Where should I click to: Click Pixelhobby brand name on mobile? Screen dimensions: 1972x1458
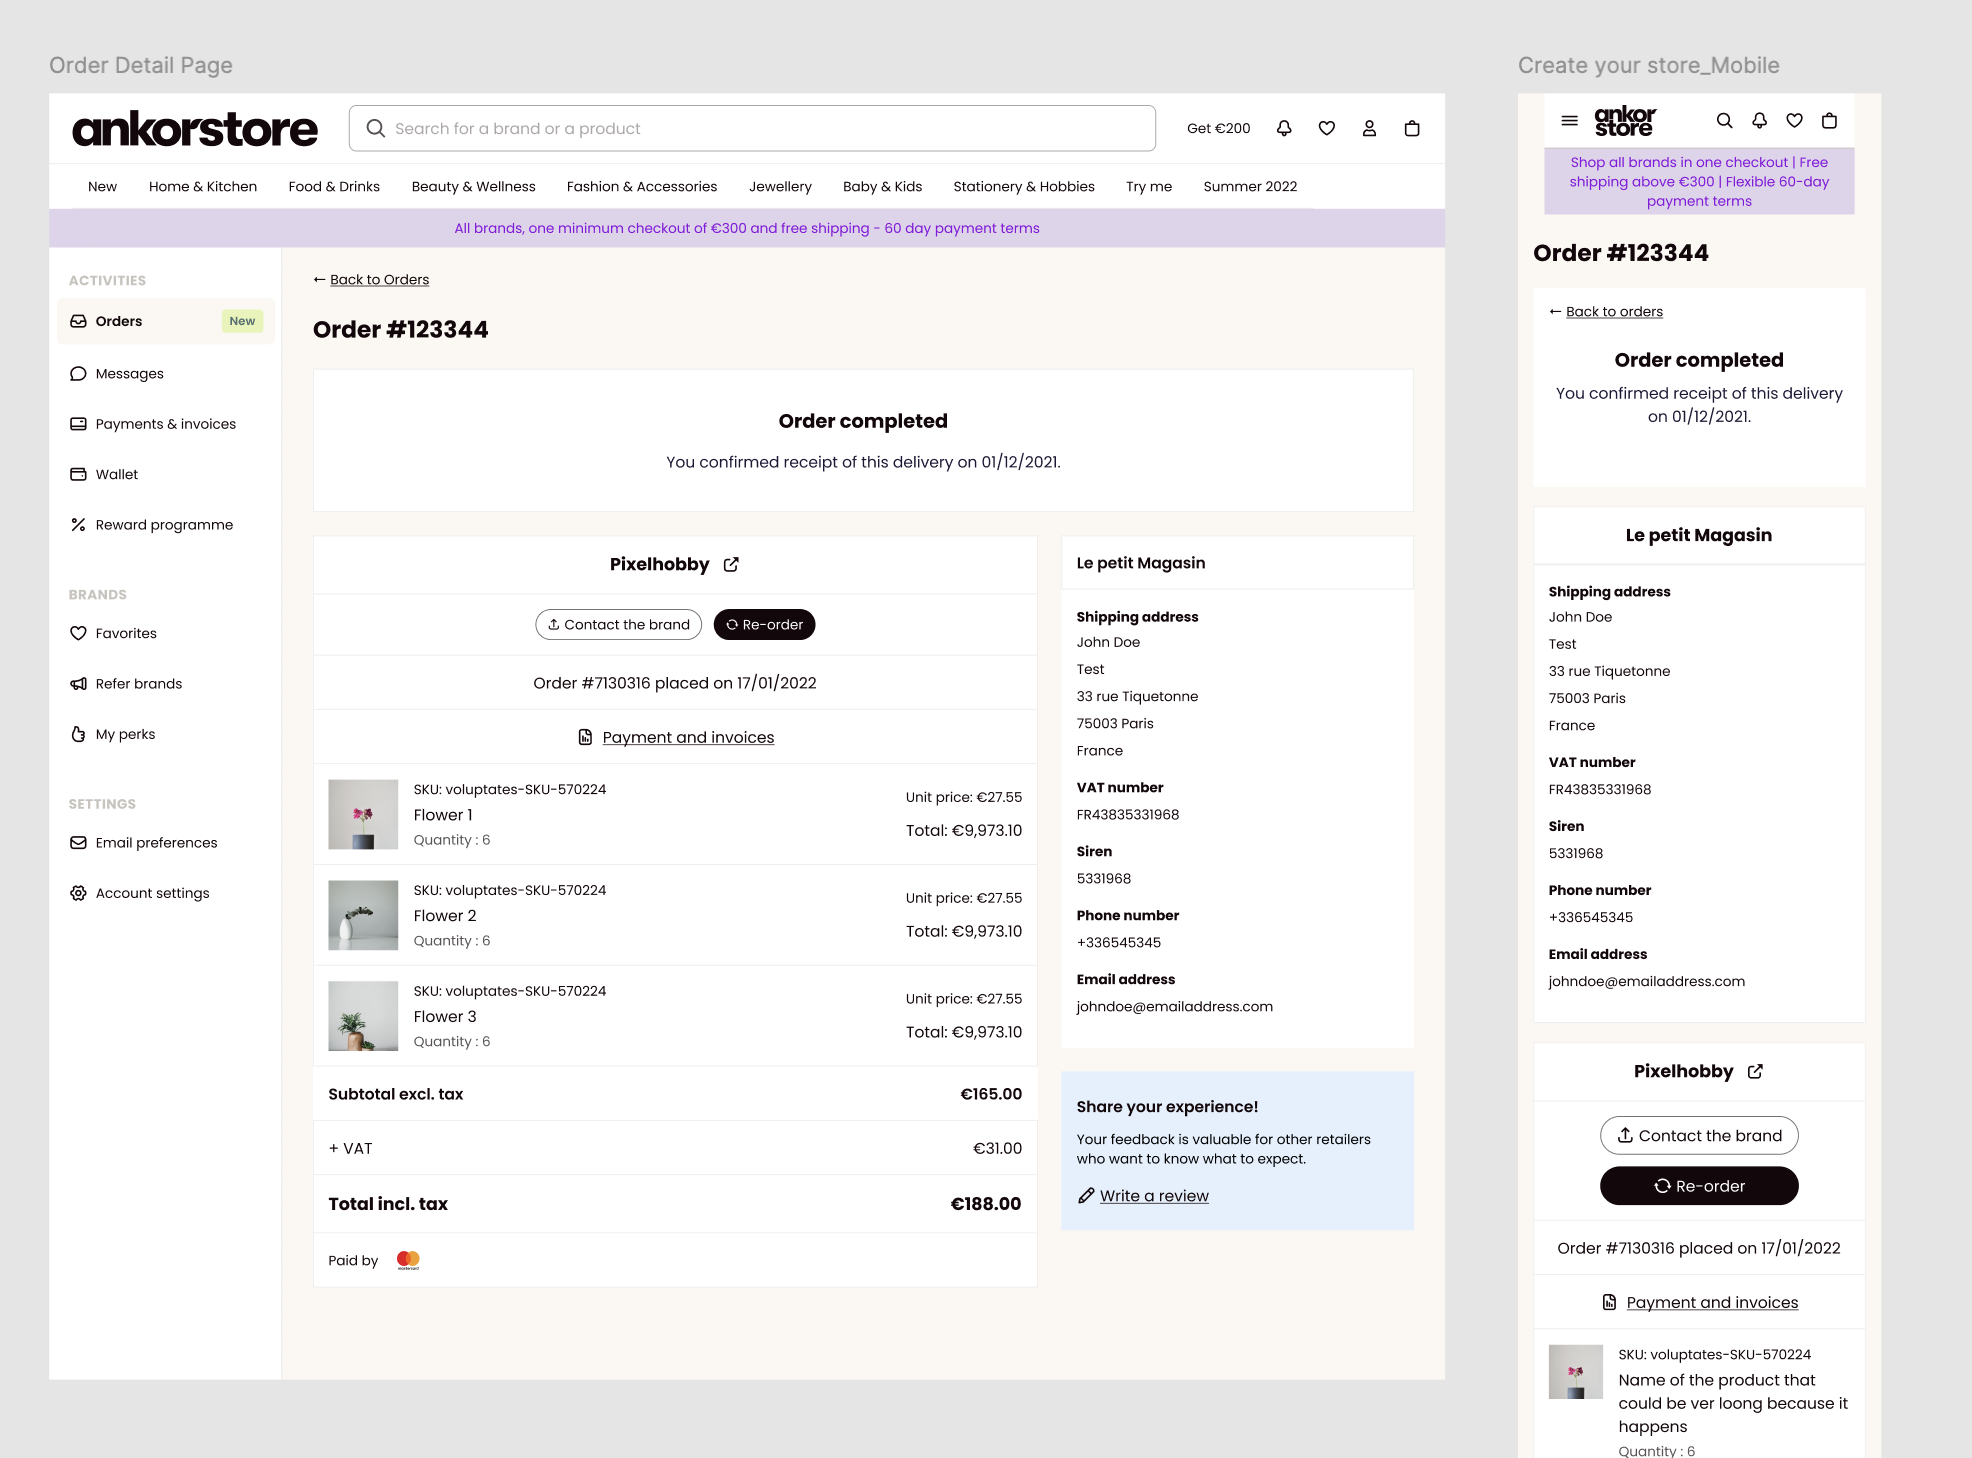pos(1683,1071)
